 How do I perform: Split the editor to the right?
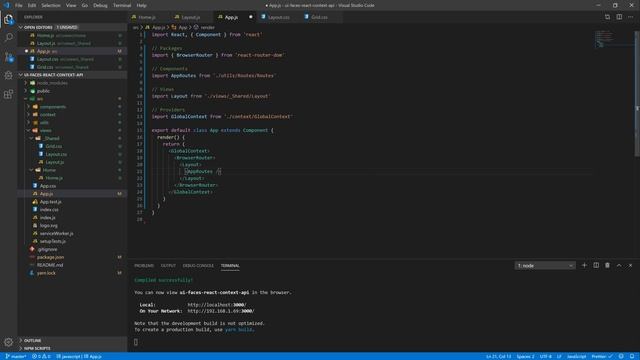pos(619,17)
